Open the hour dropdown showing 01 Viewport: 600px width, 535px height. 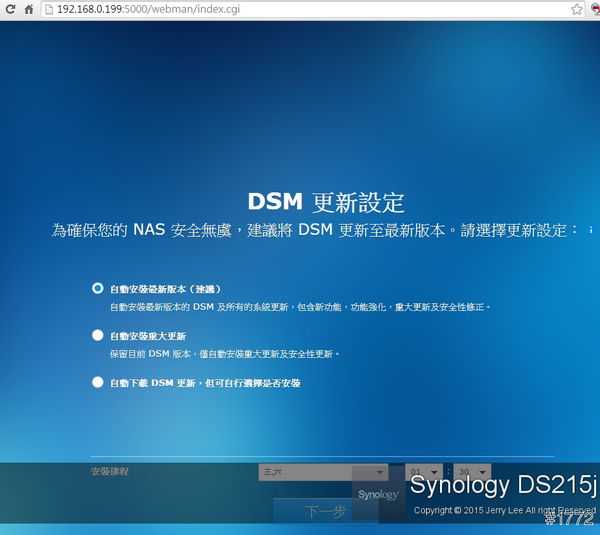coord(424,472)
